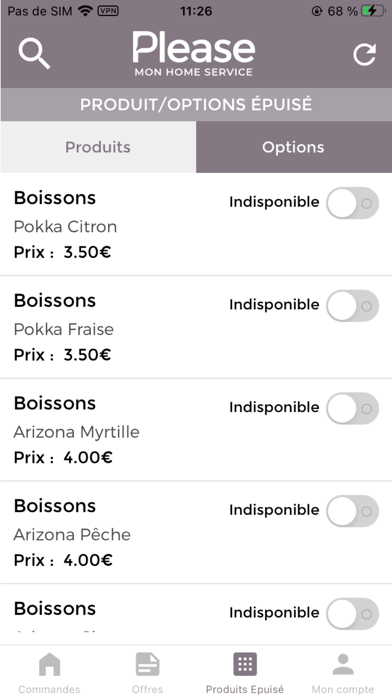Screen dimensions: 392x696
Task: Toggle the partially visible bottom Boissons switch
Action: click(x=353, y=614)
